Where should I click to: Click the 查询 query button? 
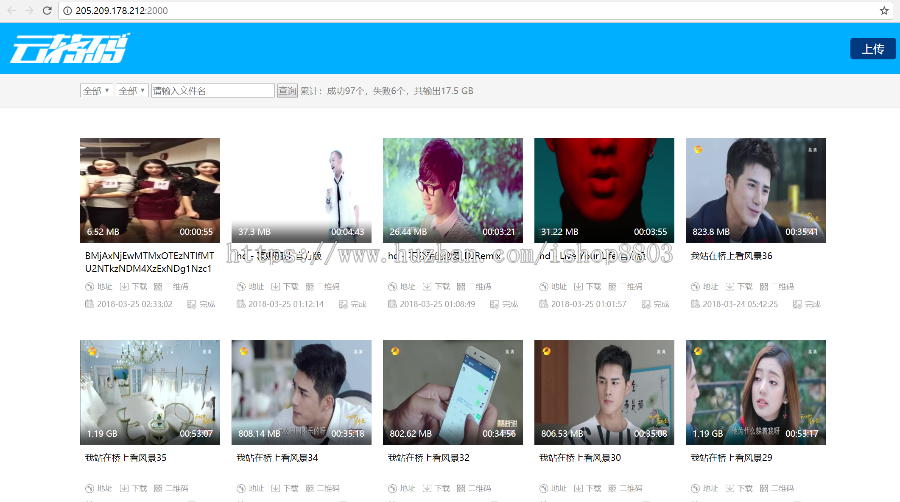pos(287,91)
